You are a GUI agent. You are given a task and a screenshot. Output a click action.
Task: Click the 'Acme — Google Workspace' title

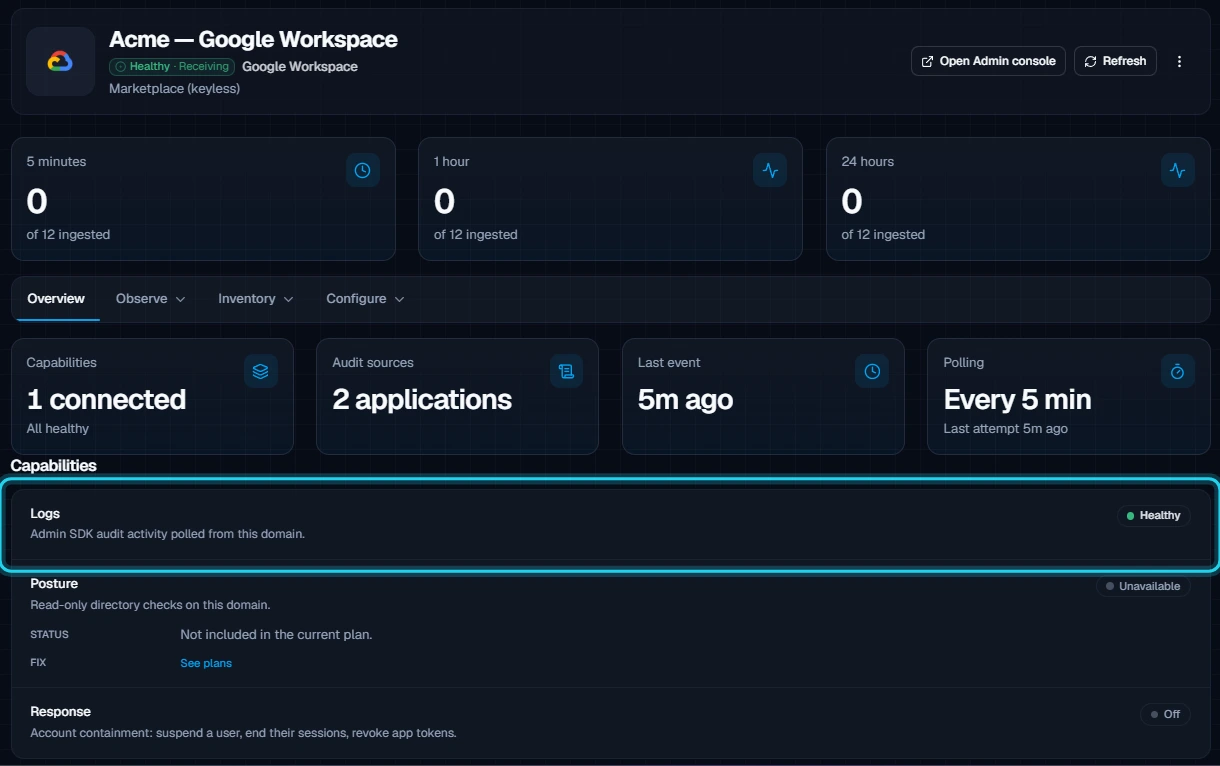click(253, 40)
